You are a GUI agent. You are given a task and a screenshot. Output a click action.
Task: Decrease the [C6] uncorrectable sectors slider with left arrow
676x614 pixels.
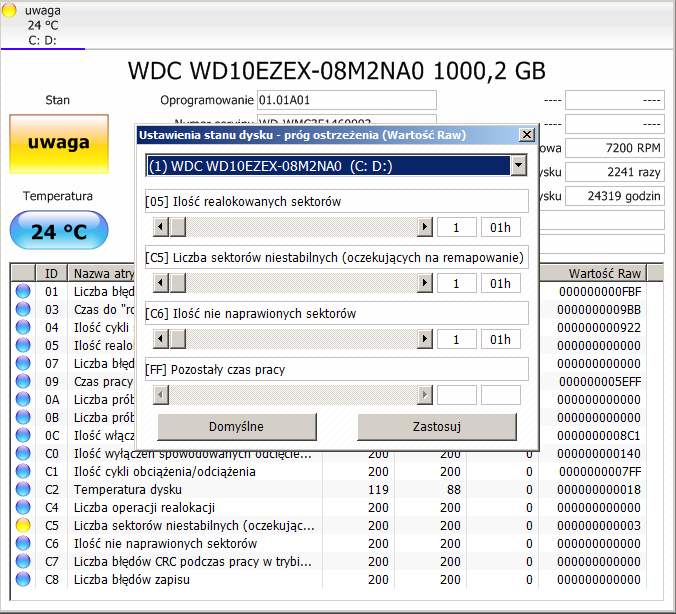click(161, 339)
